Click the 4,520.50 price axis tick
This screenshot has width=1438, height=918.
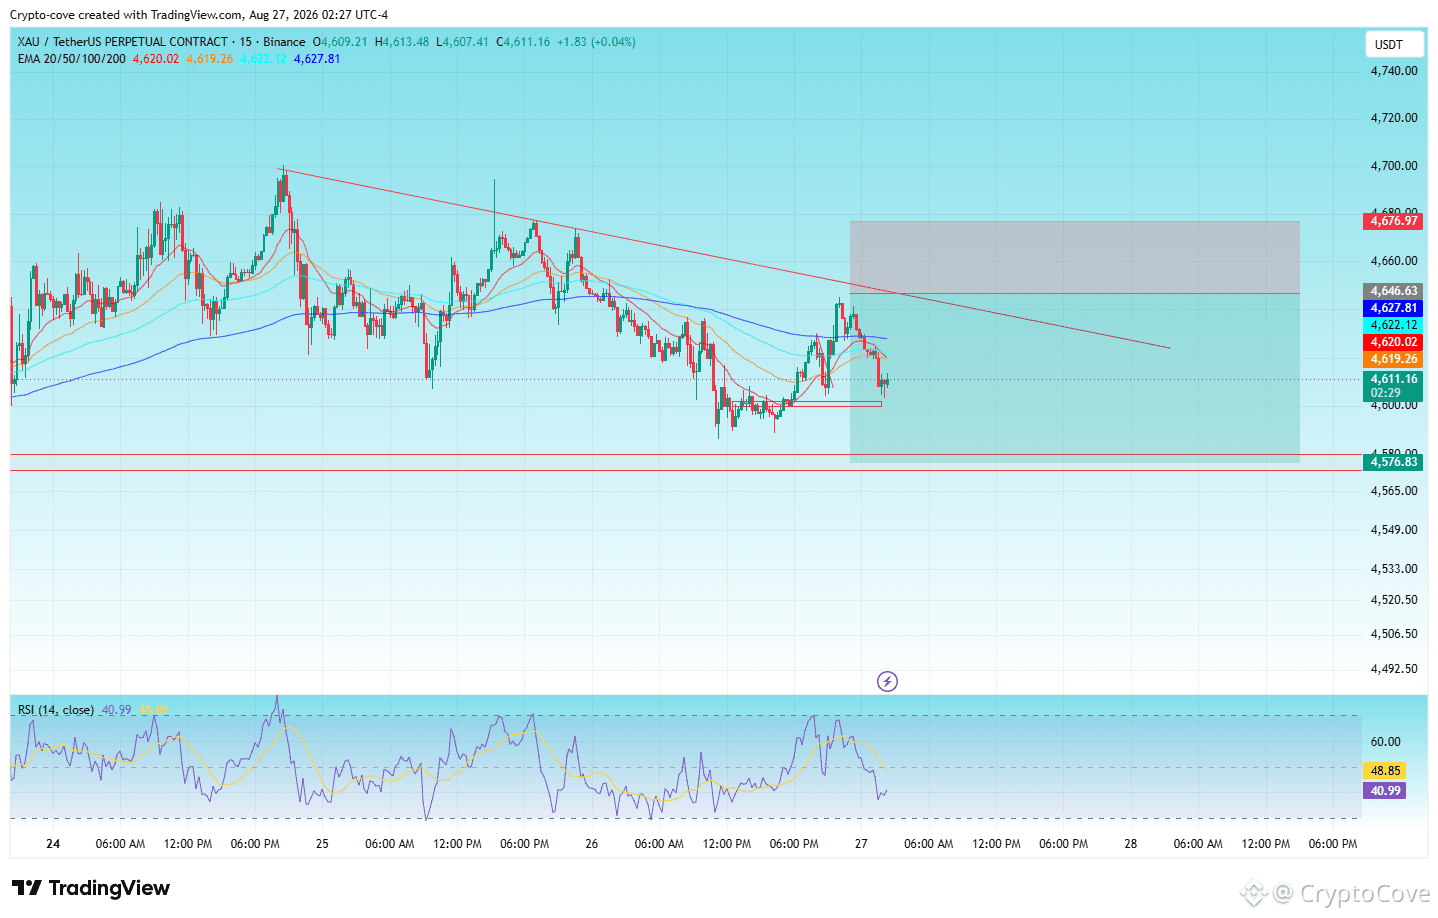(x=1394, y=600)
